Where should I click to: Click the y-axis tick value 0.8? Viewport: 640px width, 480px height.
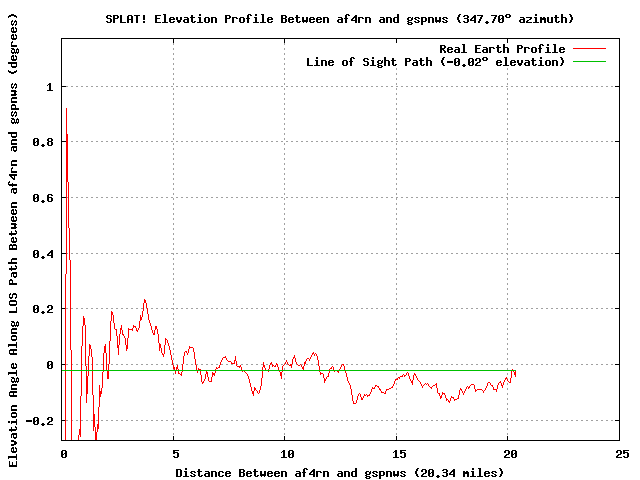click(43, 142)
